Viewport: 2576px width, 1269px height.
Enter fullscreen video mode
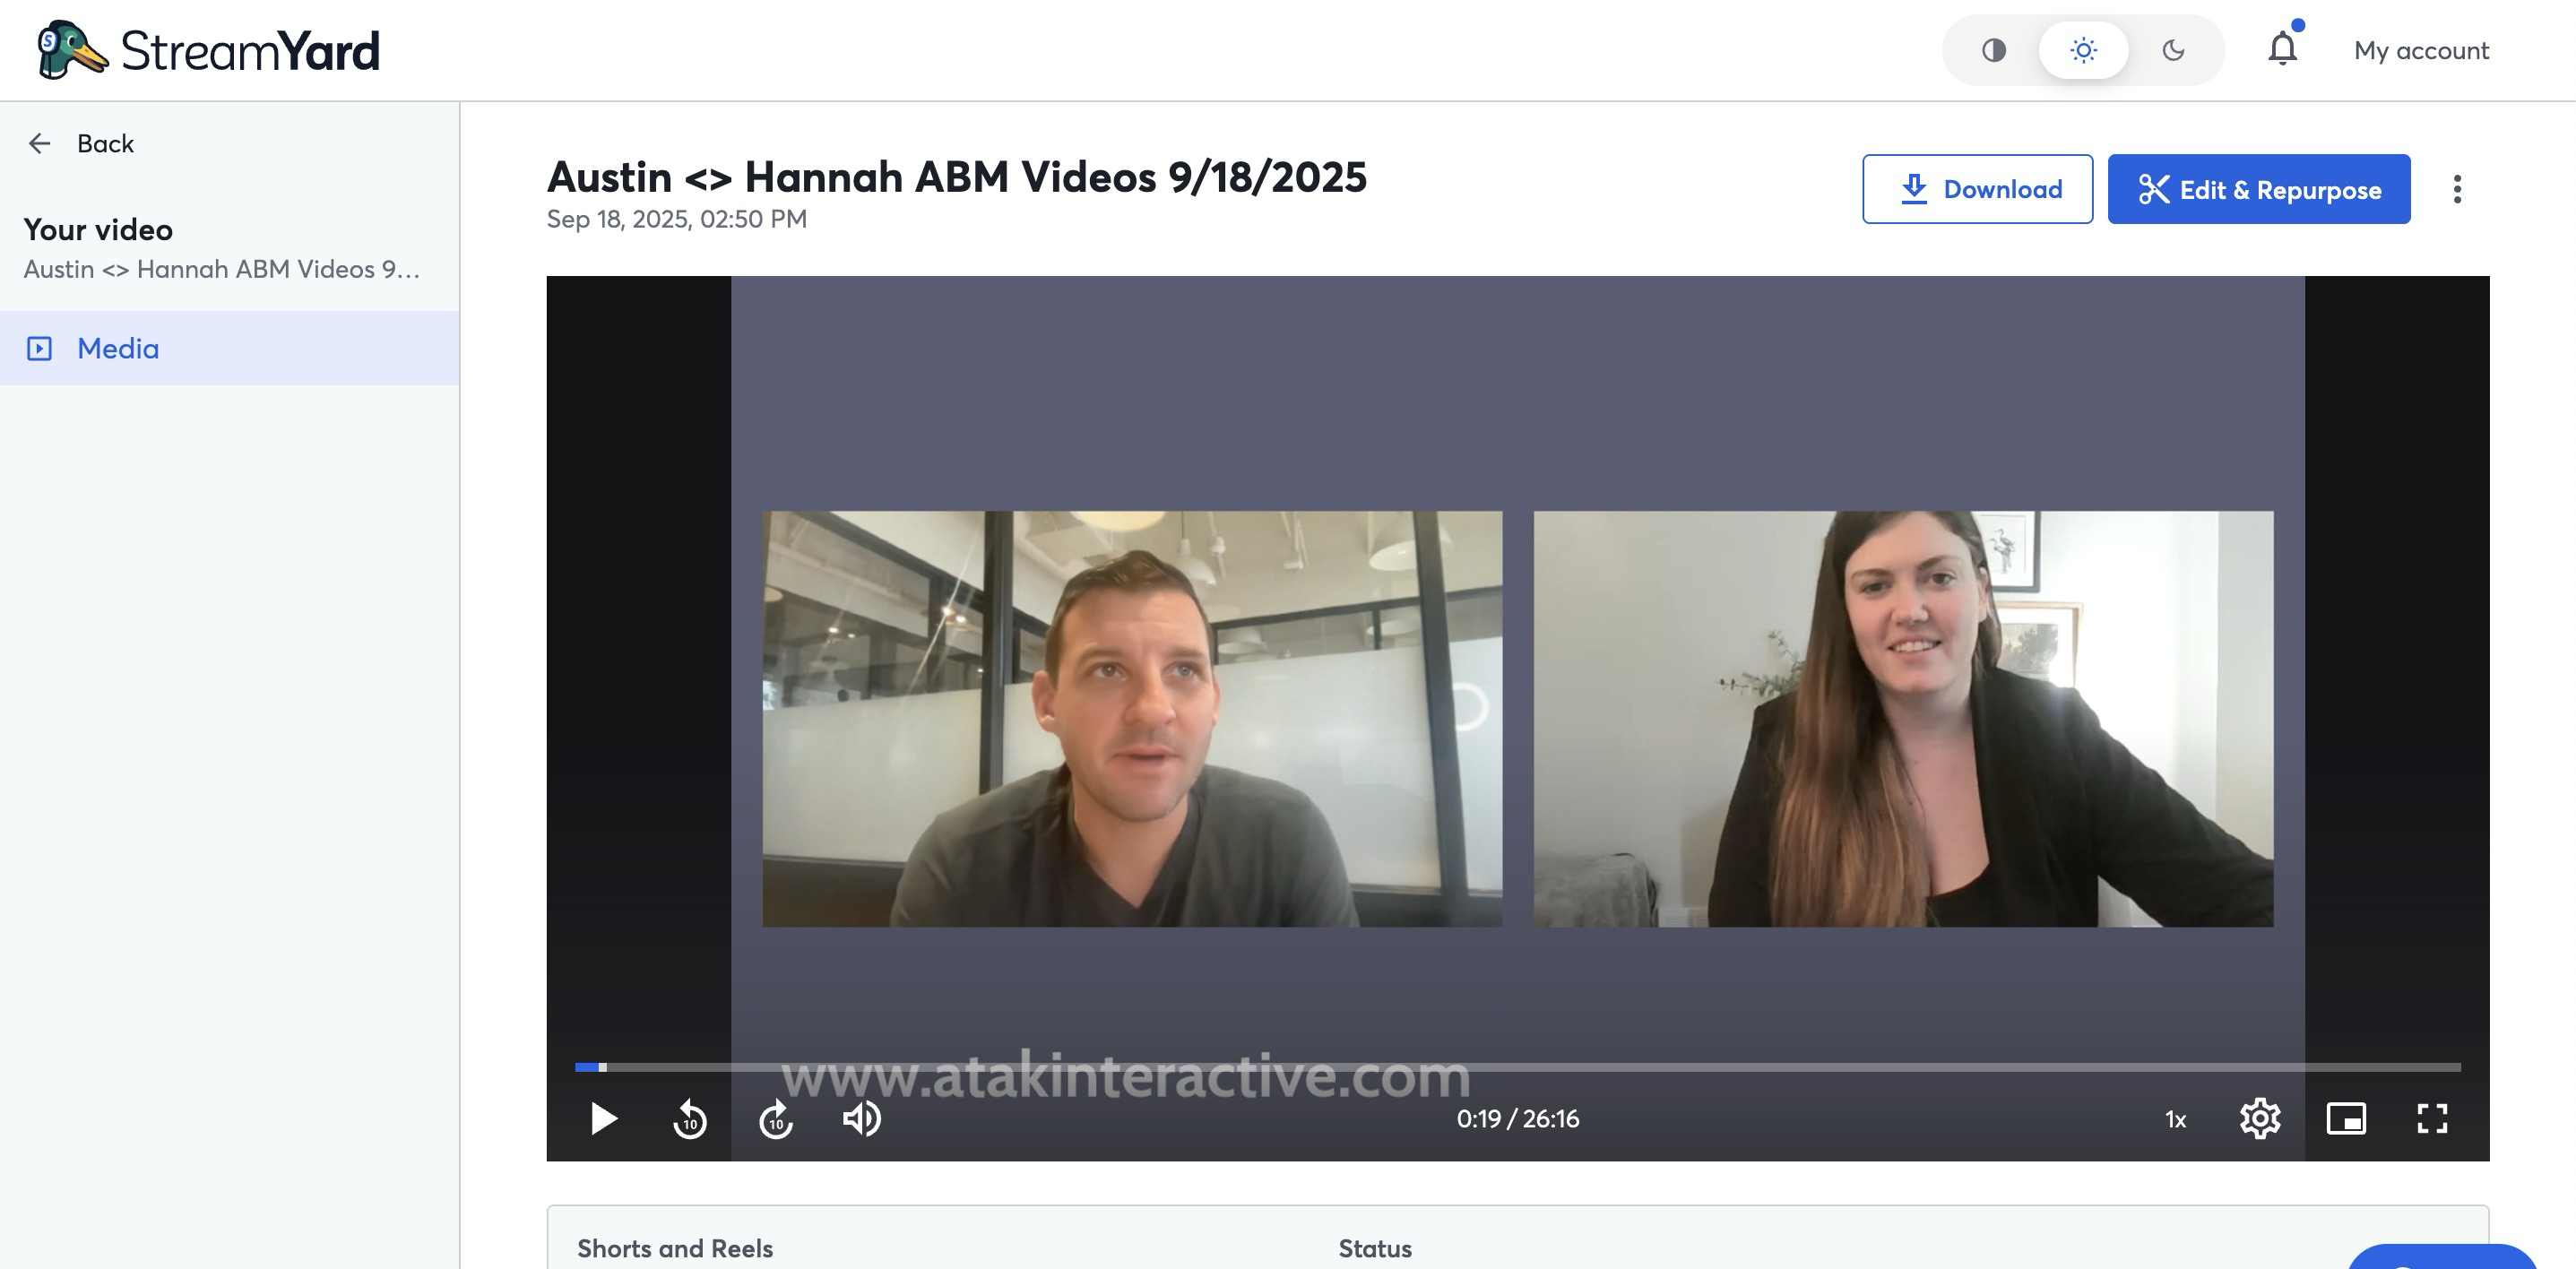[2432, 1118]
